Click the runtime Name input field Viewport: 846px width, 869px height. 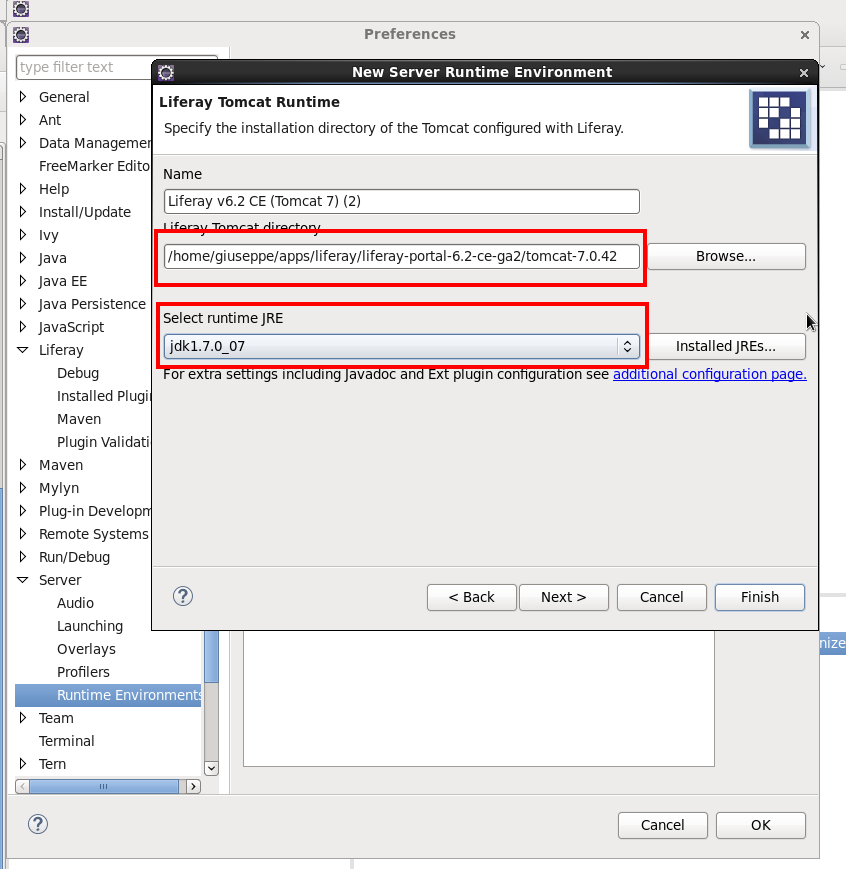click(401, 201)
